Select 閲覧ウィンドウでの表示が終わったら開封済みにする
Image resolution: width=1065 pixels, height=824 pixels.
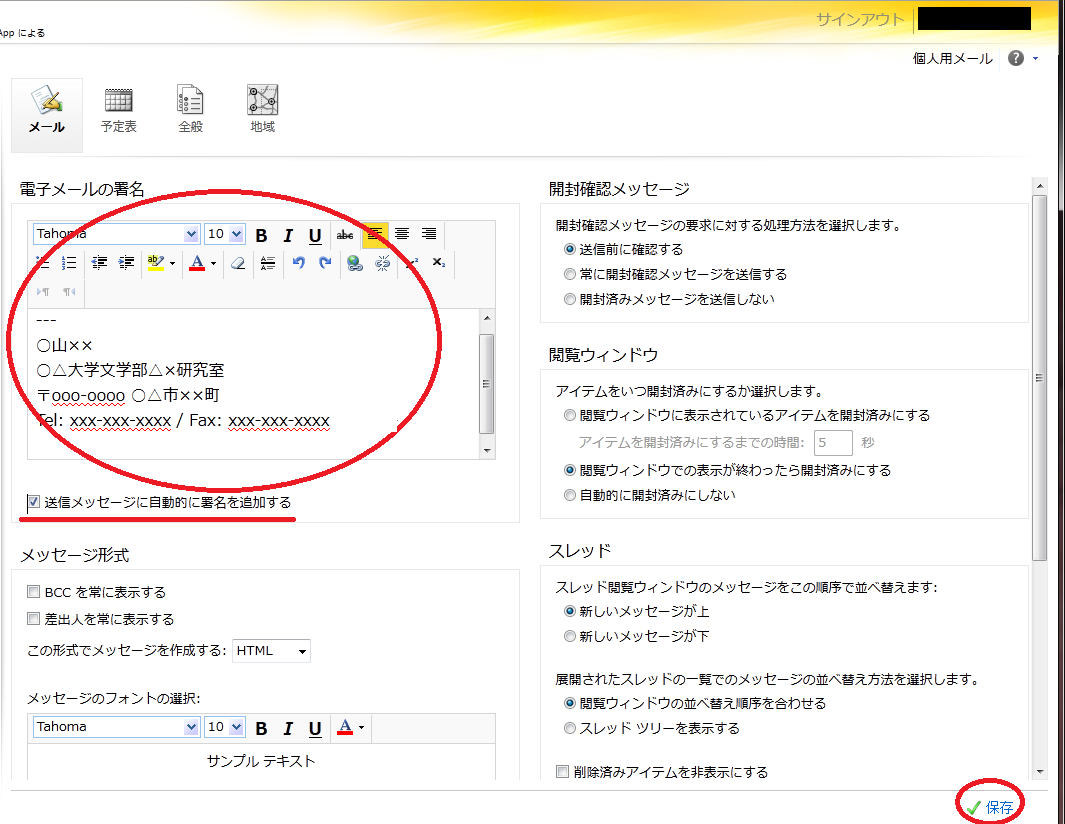click(570, 470)
